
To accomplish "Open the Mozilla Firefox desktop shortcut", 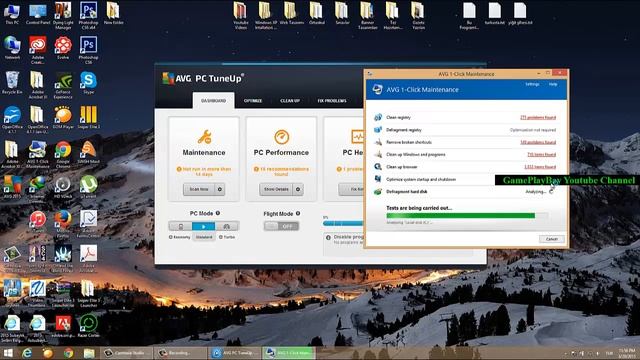I will pyautogui.click(x=63, y=224).
